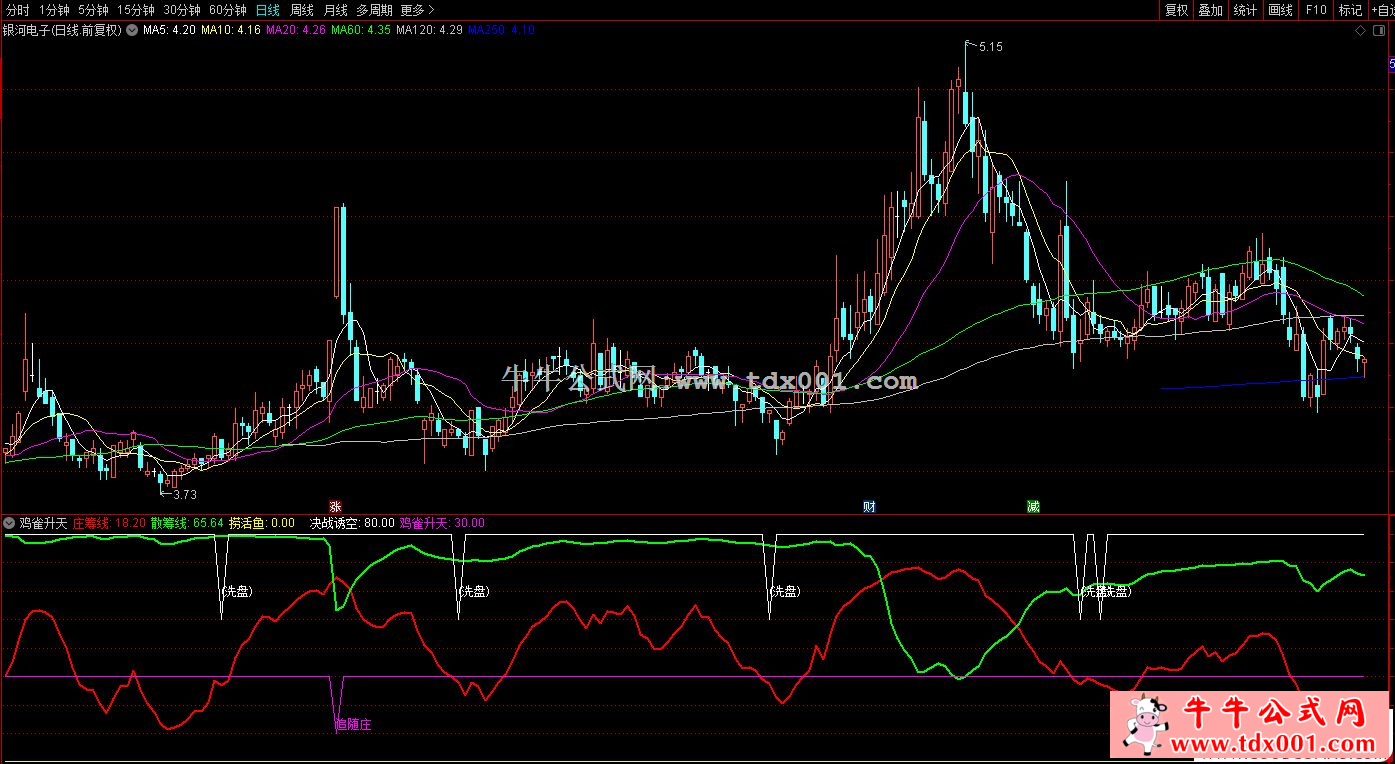Screen dimensions: 1395x764
Task: Switch to 月线 monthly chart
Action: pyautogui.click(x=335, y=10)
